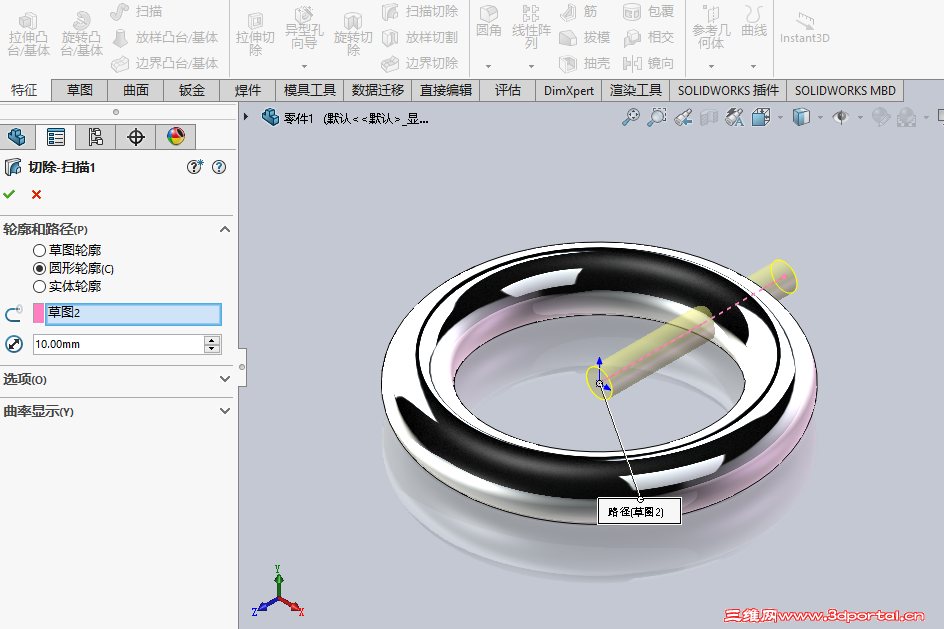
Task: Switch to the Surfaces (曲面) tab
Action: coord(136,90)
